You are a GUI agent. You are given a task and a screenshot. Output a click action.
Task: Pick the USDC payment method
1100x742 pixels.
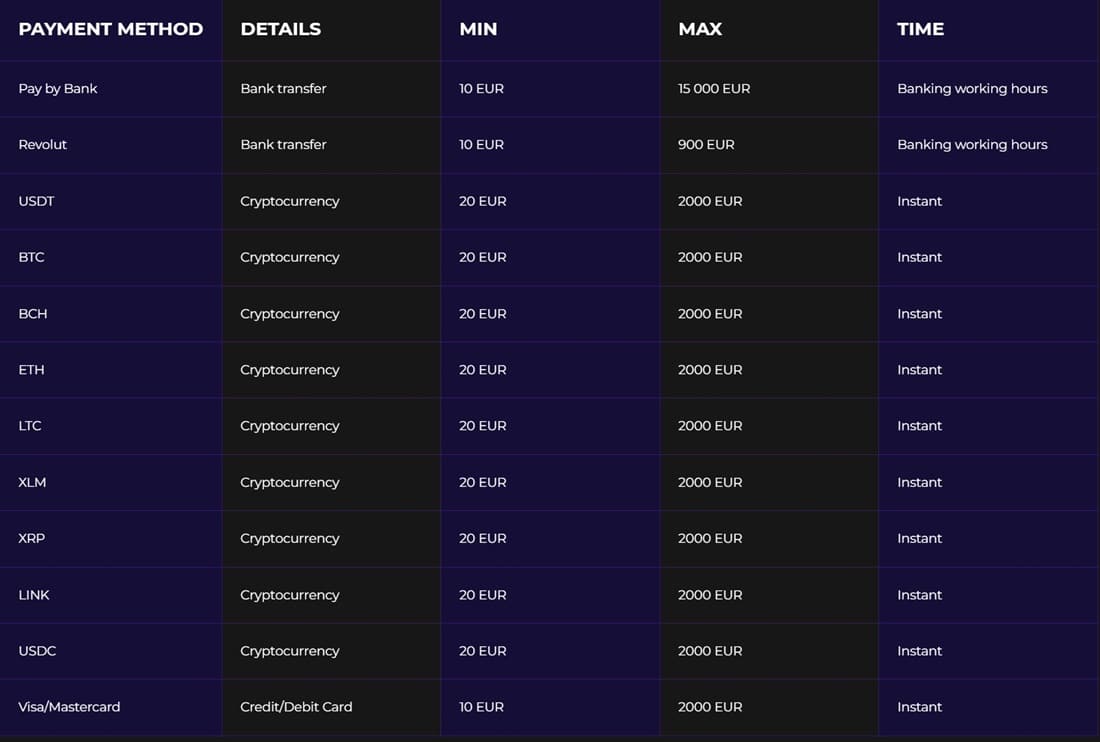(x=37, y=651)
